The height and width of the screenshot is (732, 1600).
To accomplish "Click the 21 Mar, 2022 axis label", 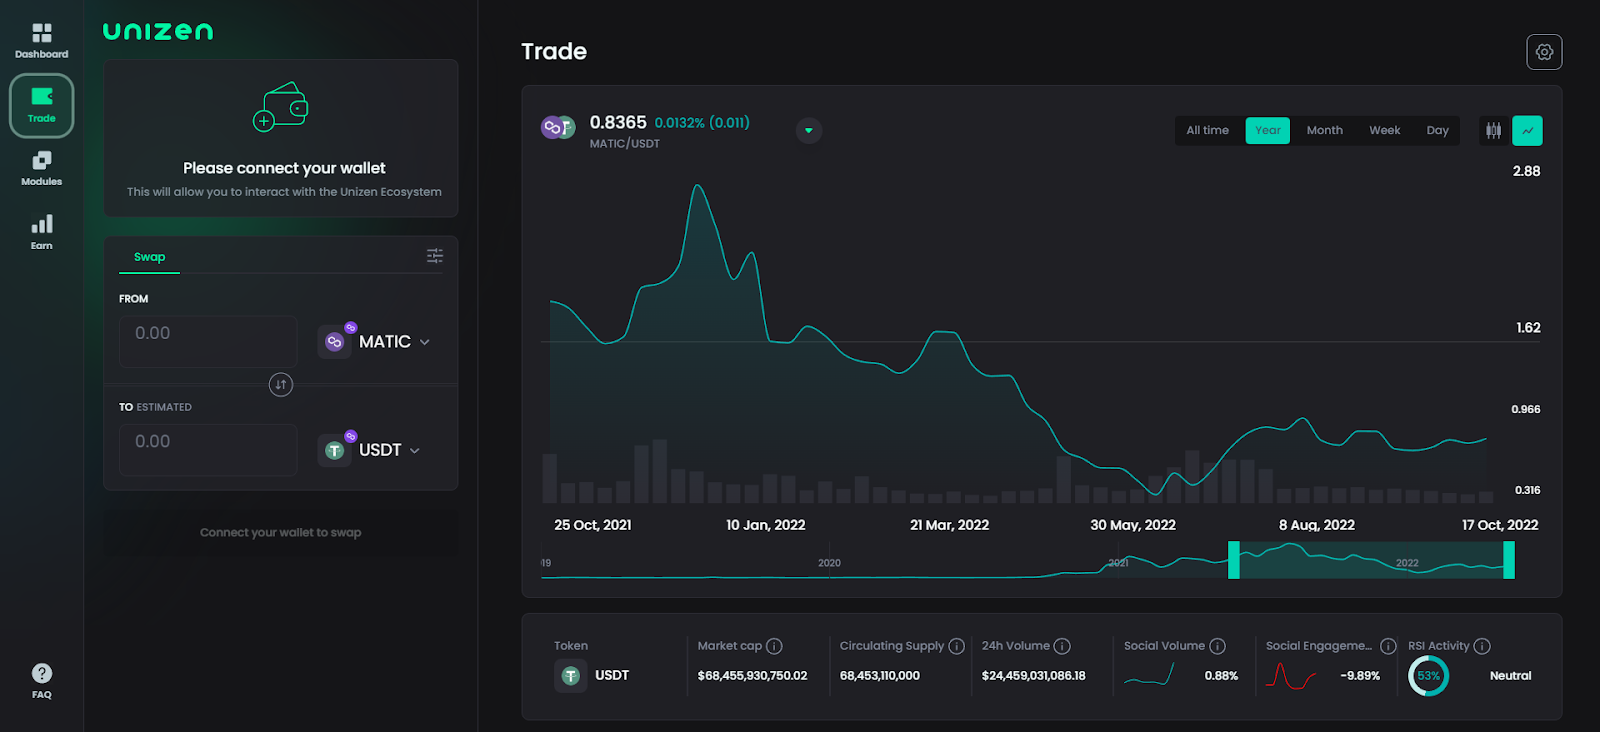I will point(950,525).
